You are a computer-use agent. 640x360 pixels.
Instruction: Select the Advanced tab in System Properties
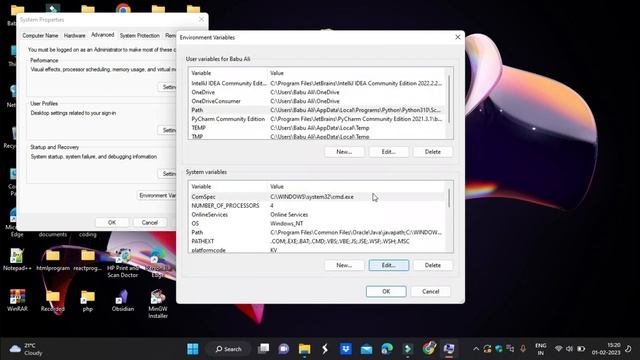click(102, 35)
